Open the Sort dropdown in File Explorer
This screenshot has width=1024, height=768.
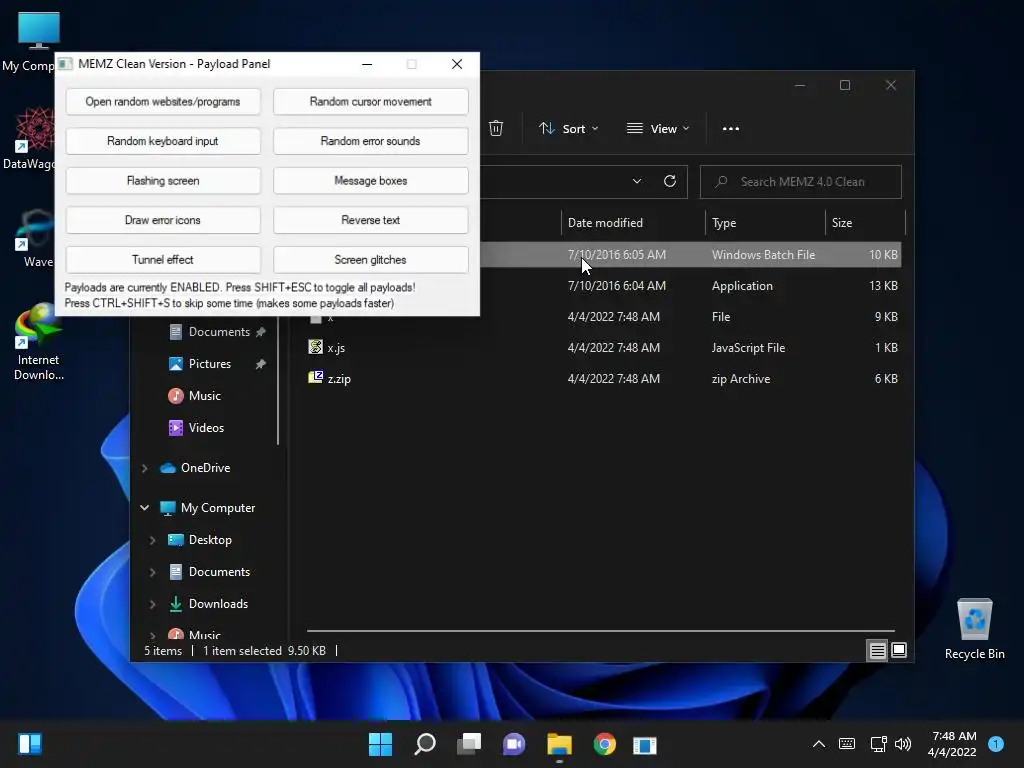coord(568,129)
